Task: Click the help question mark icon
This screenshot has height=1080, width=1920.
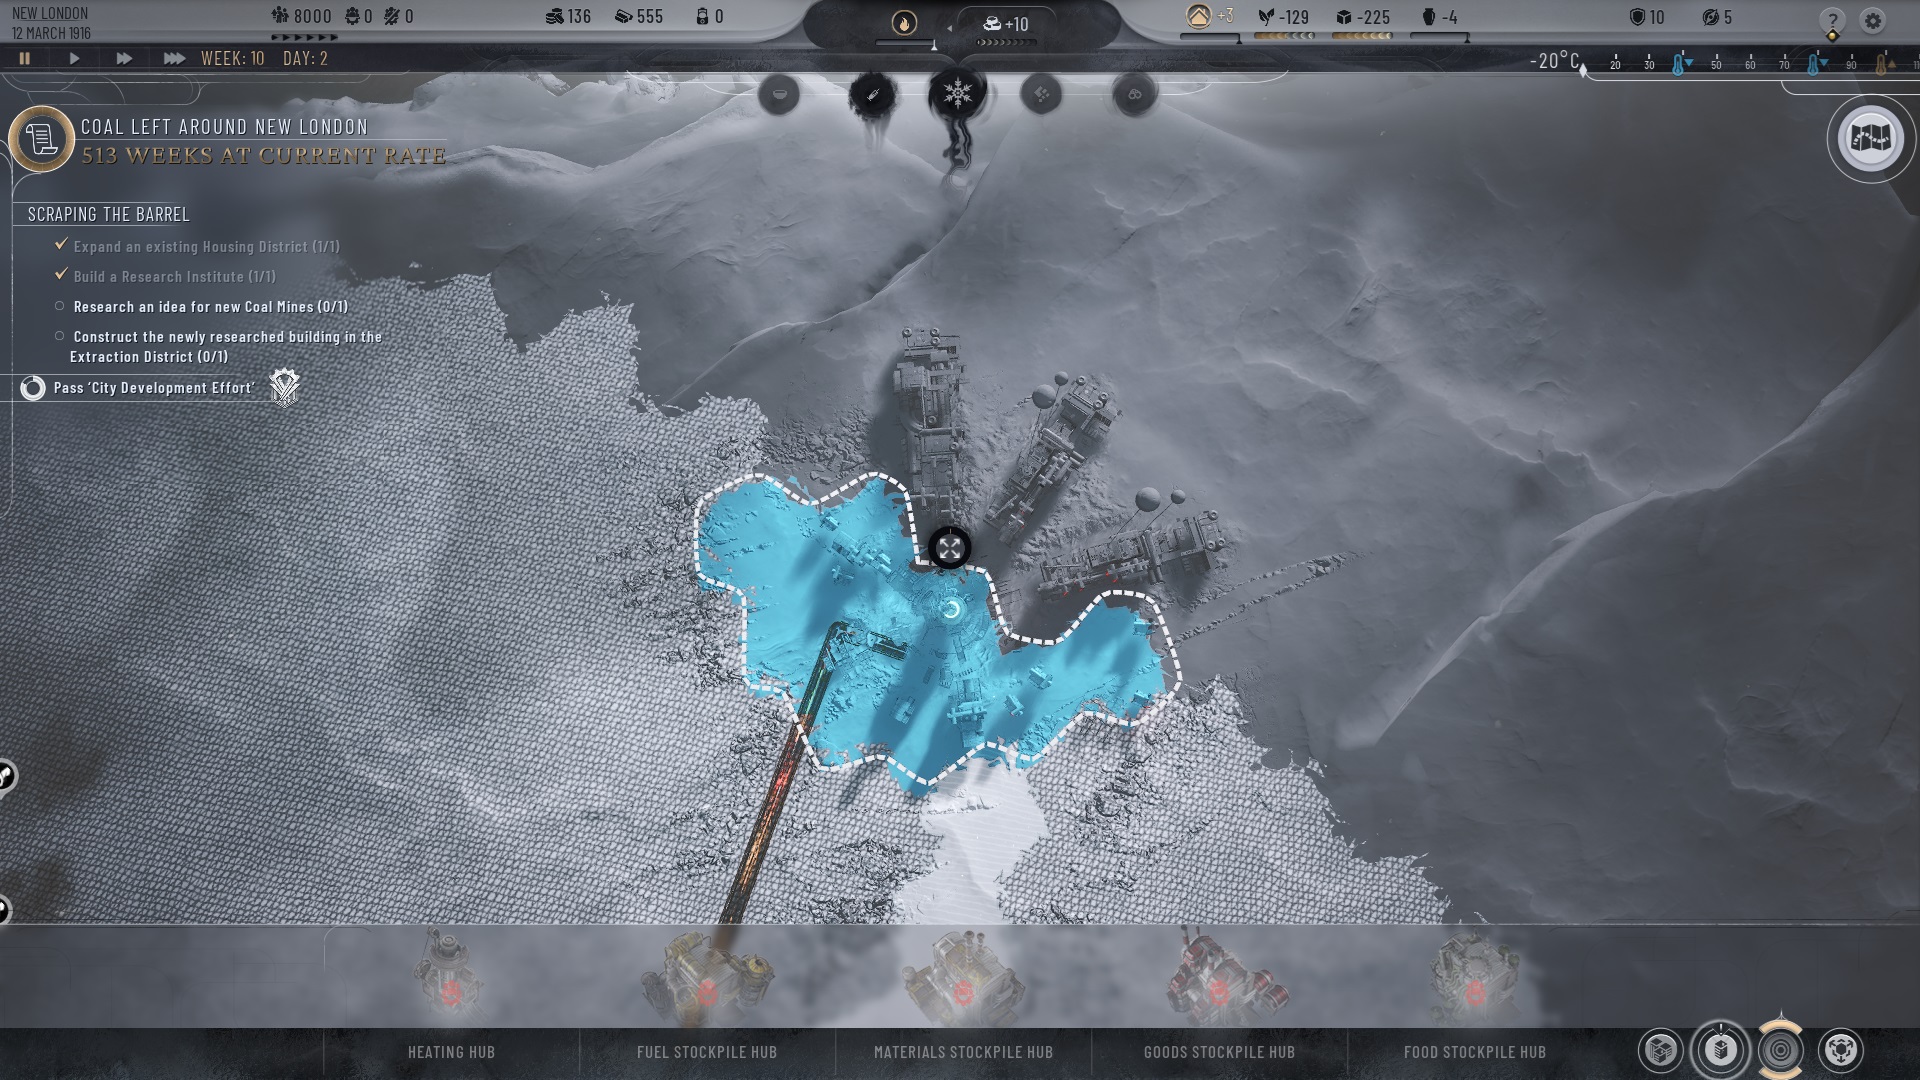Action: (x=1831, y=21)
